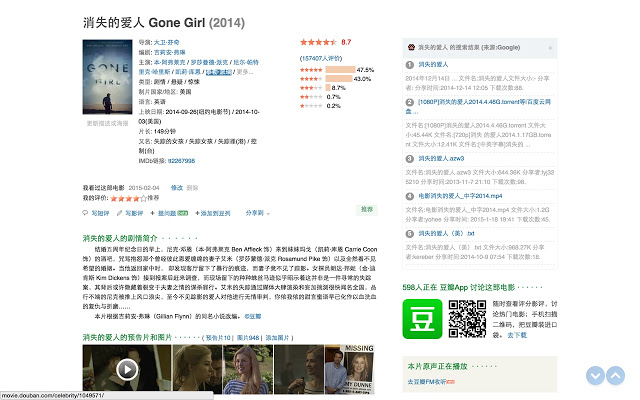Click the 写影评 link
Image resolution: width=640 pixels, height=400 pixels.
[x=134, y=213]
